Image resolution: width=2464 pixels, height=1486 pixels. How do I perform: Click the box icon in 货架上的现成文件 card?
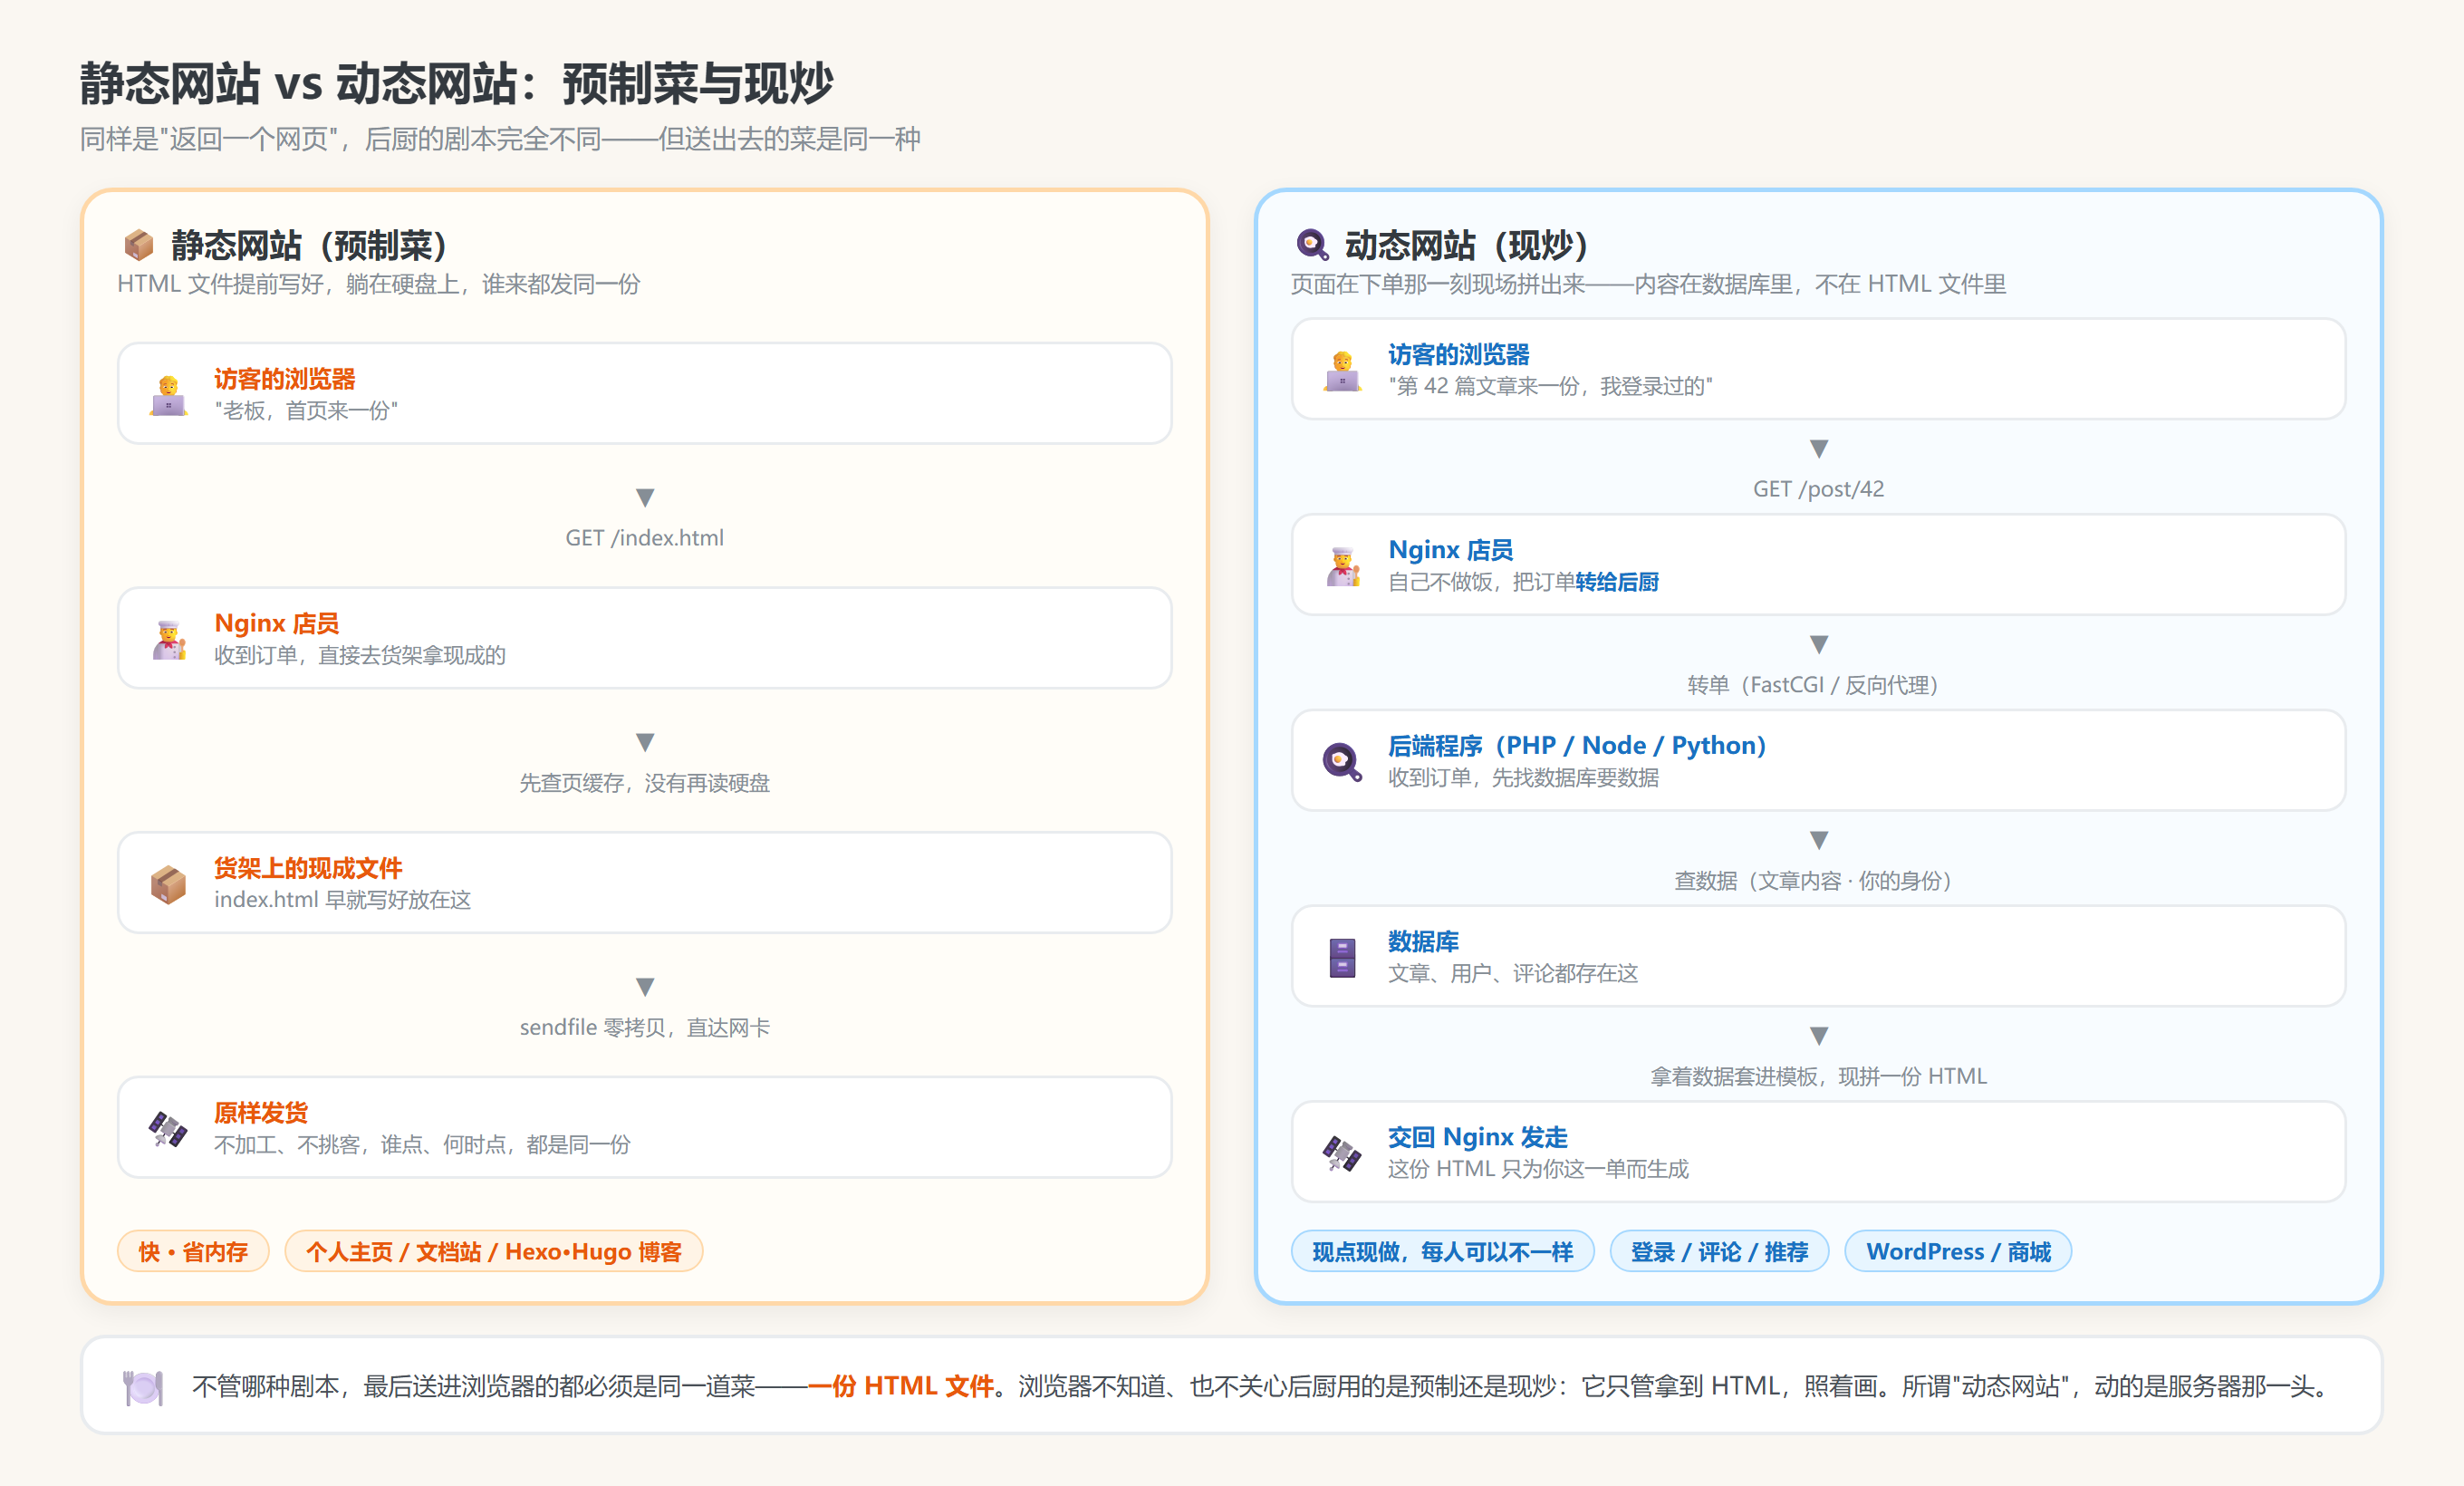[168, 884]
